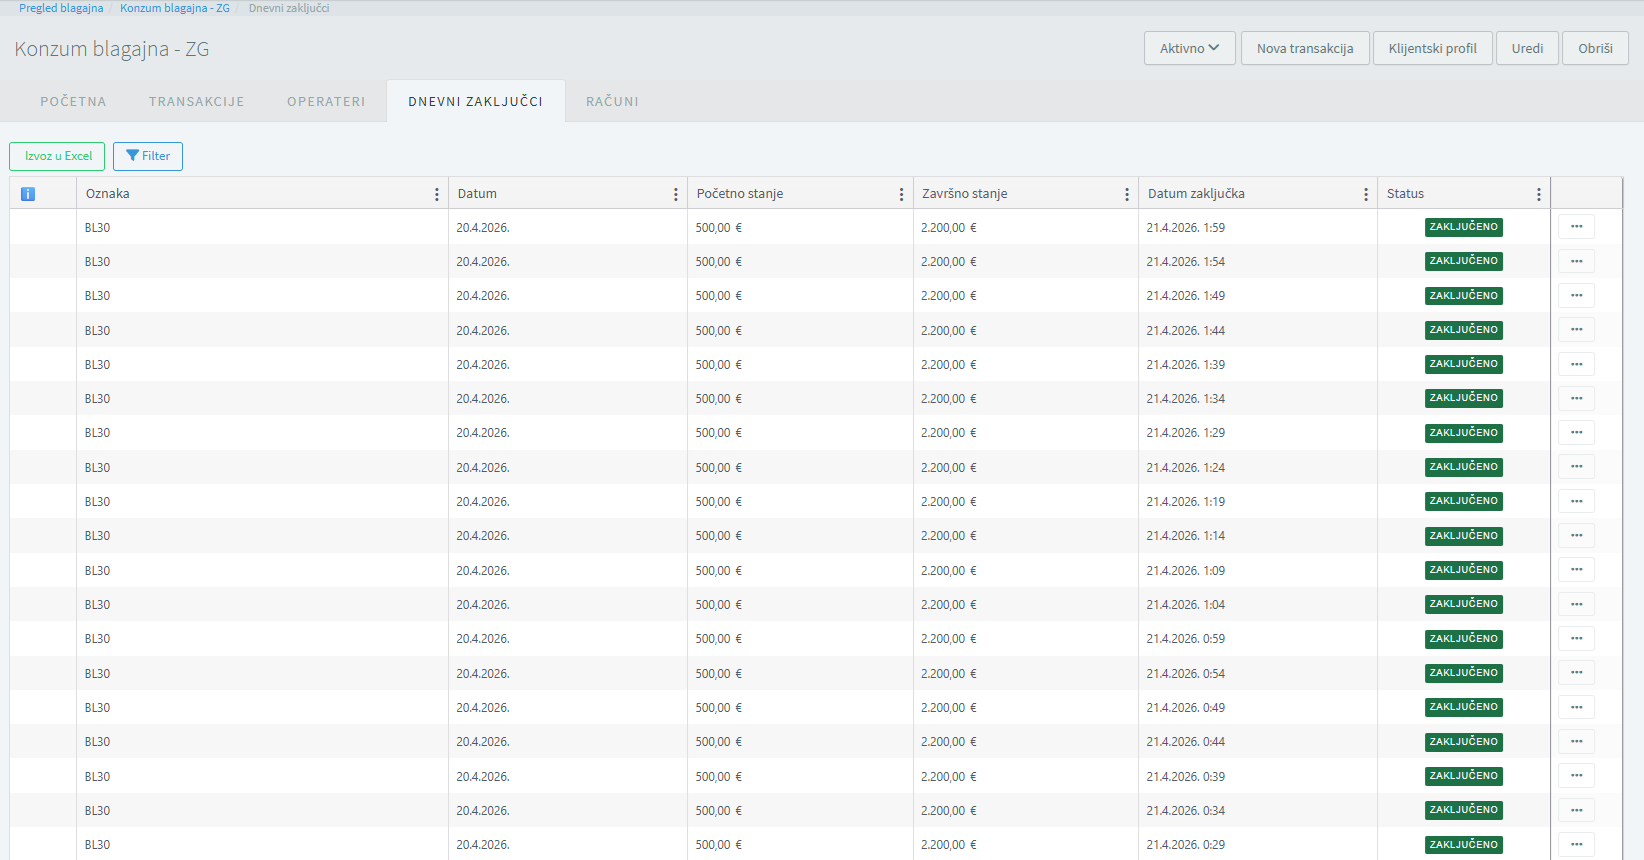Open the Operateri tab

(326, 101)
